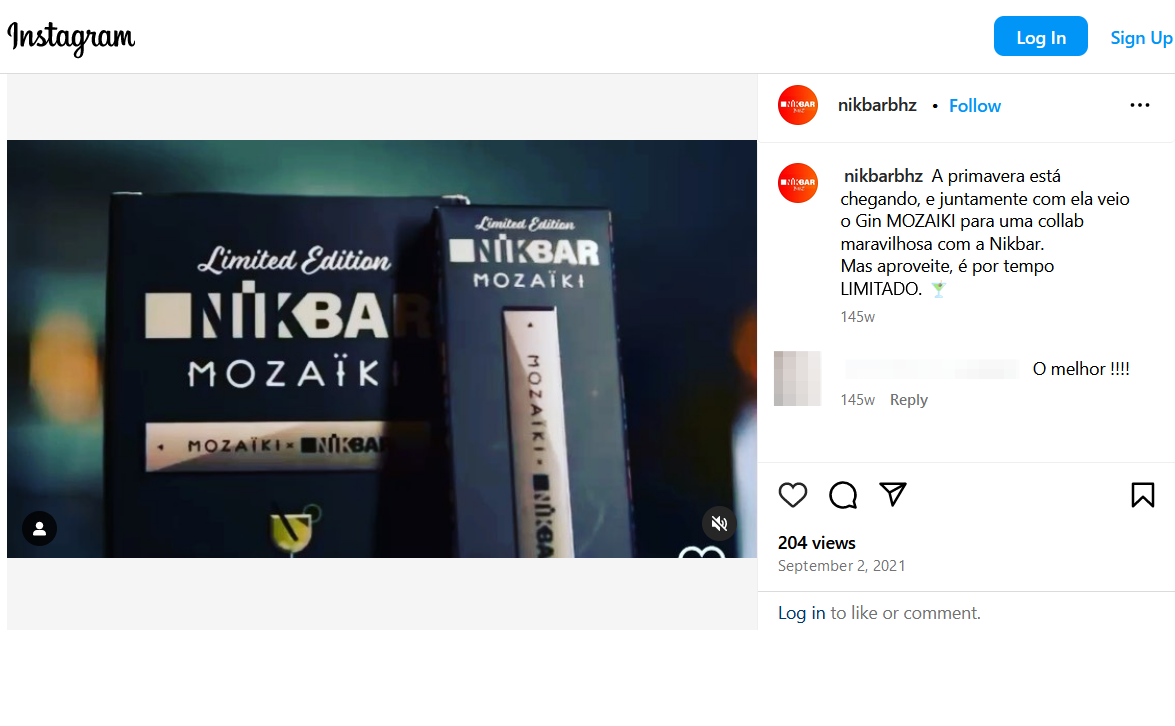Viewport: 1175px width, 726px height.
Task: Click 'Log in' to like or comment
Action: [801, 613]
